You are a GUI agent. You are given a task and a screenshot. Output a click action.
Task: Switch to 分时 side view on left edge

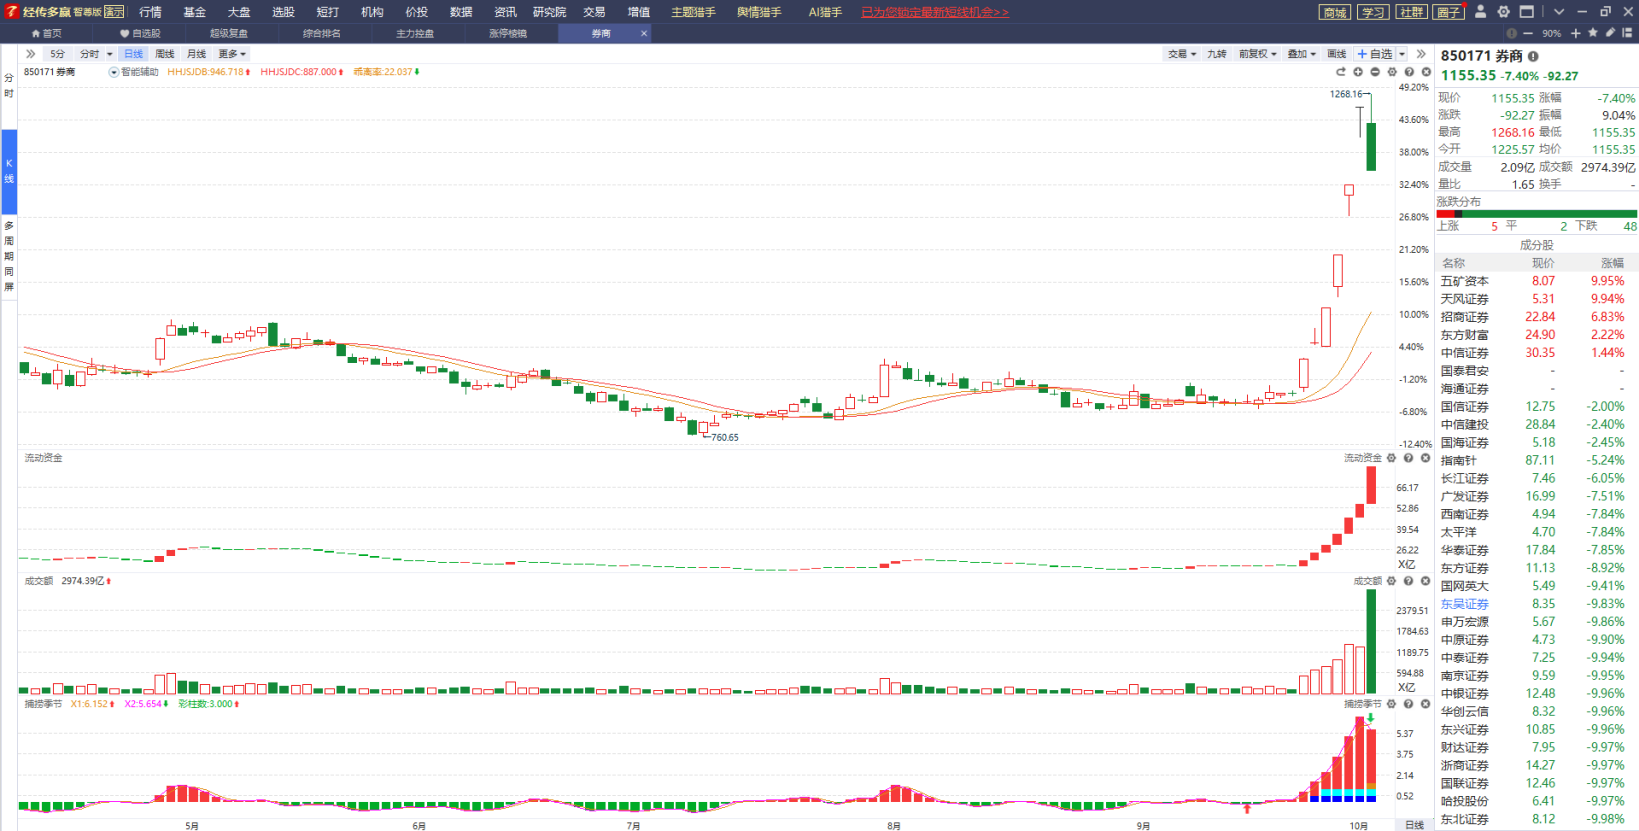click(x=9, y=85)
